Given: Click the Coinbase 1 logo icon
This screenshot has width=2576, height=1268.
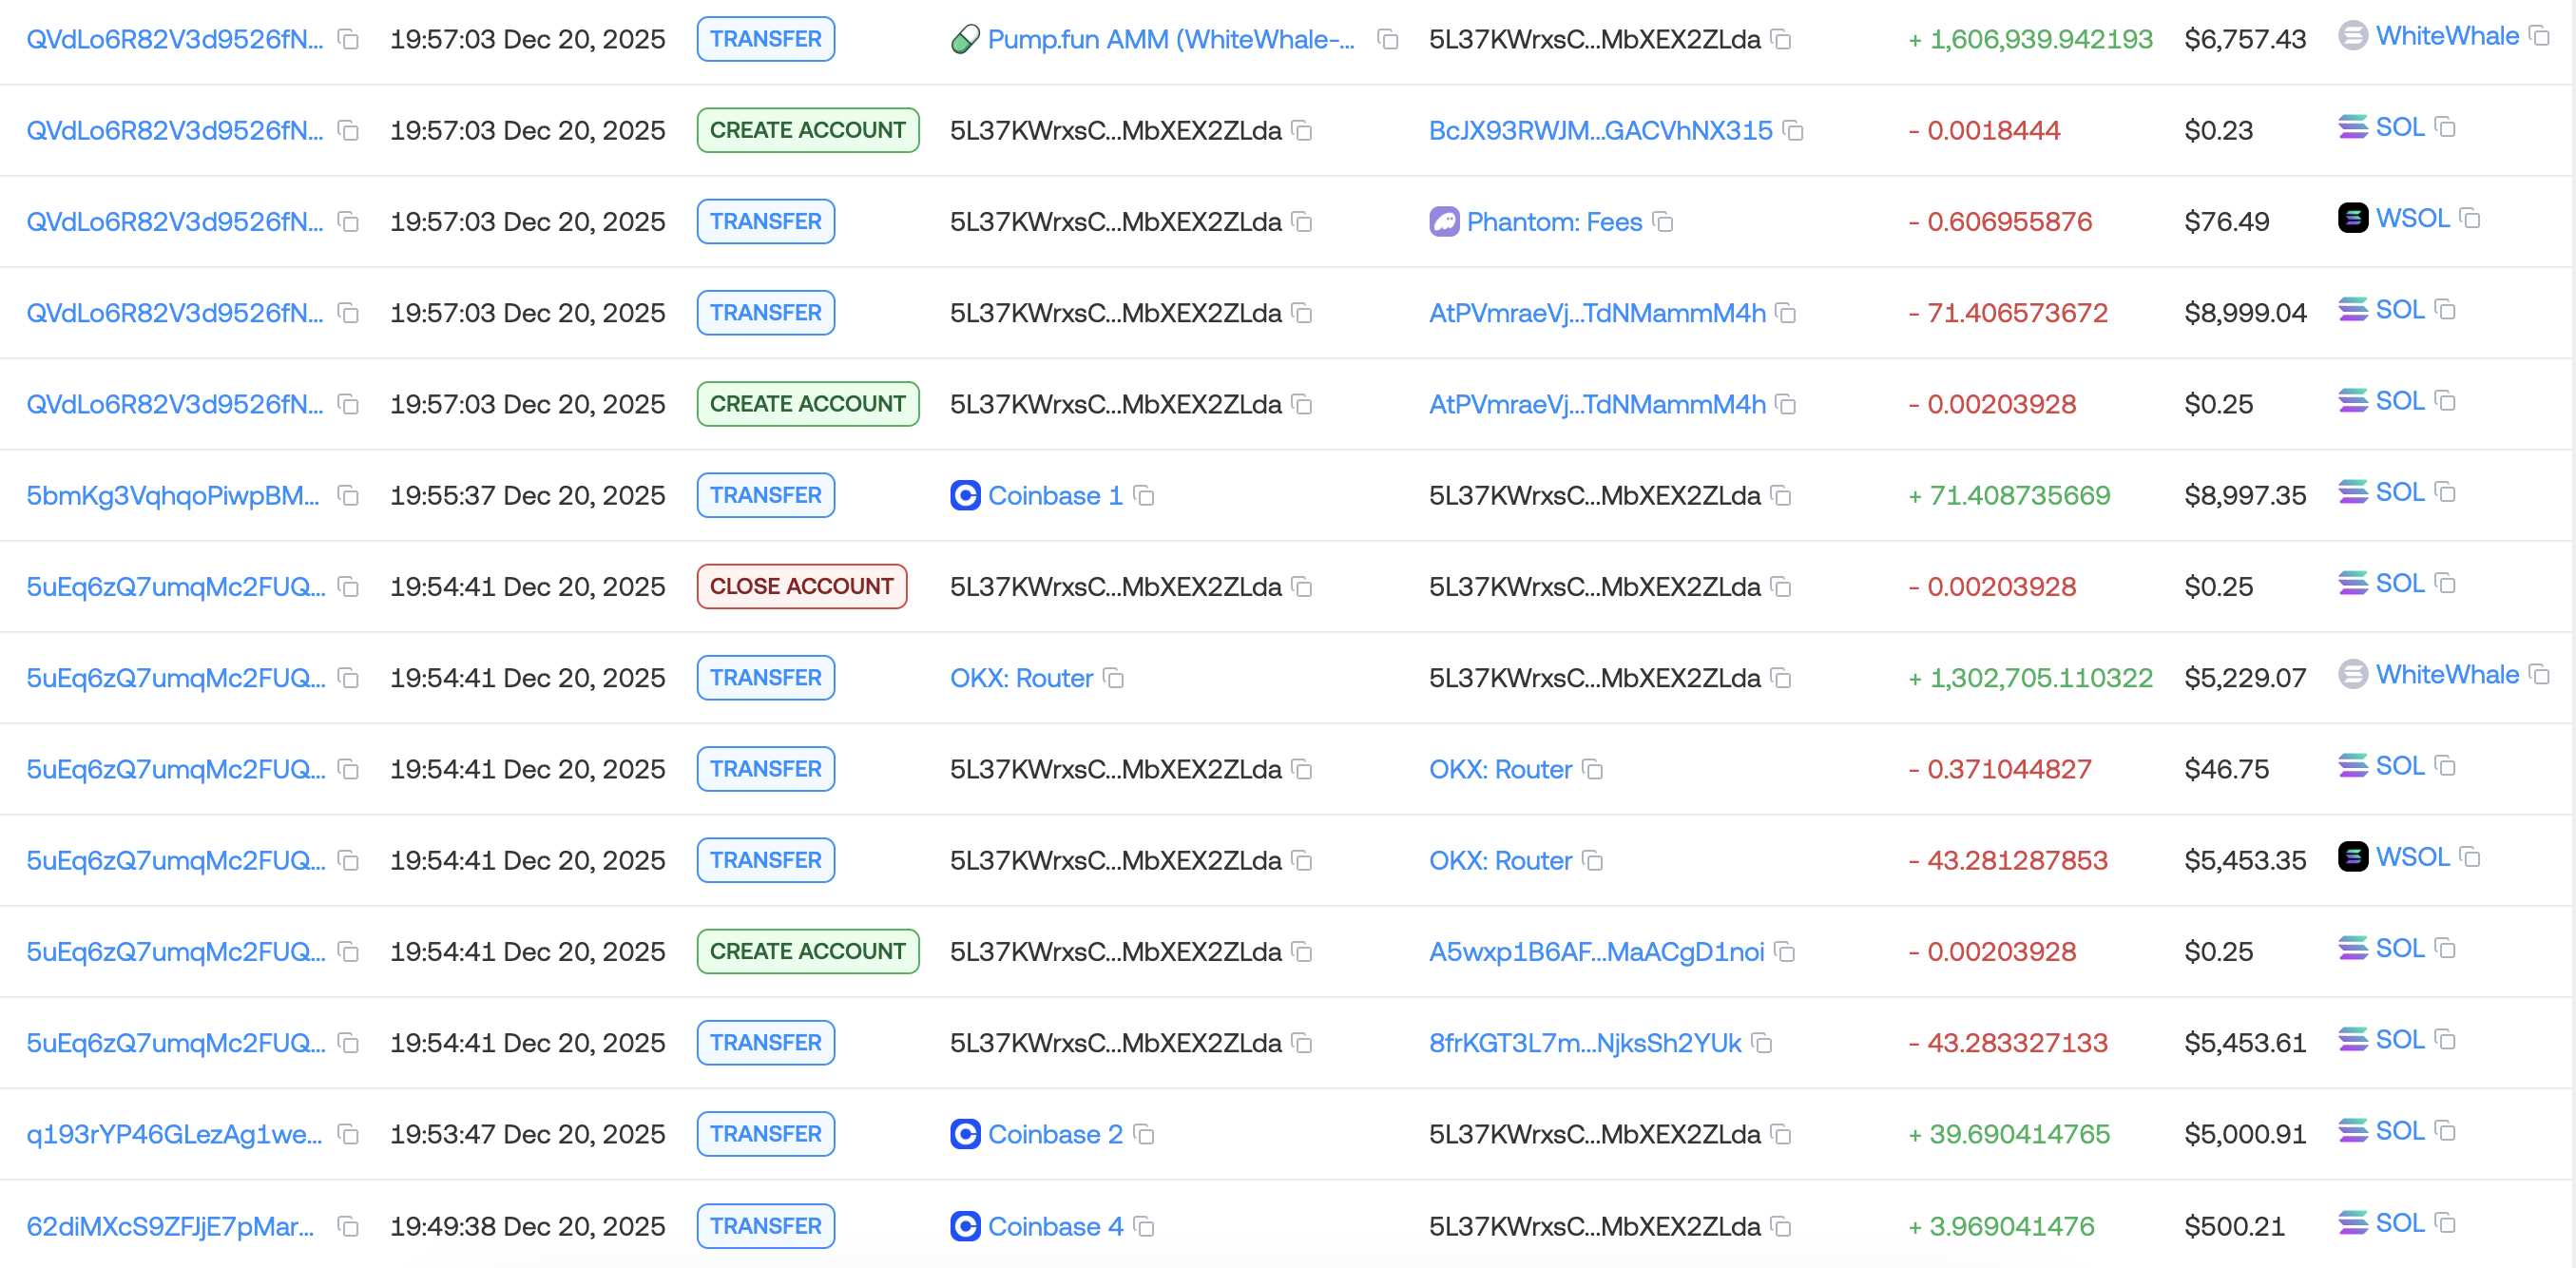Looking at the screenshot, I should [x=965, y=495].
